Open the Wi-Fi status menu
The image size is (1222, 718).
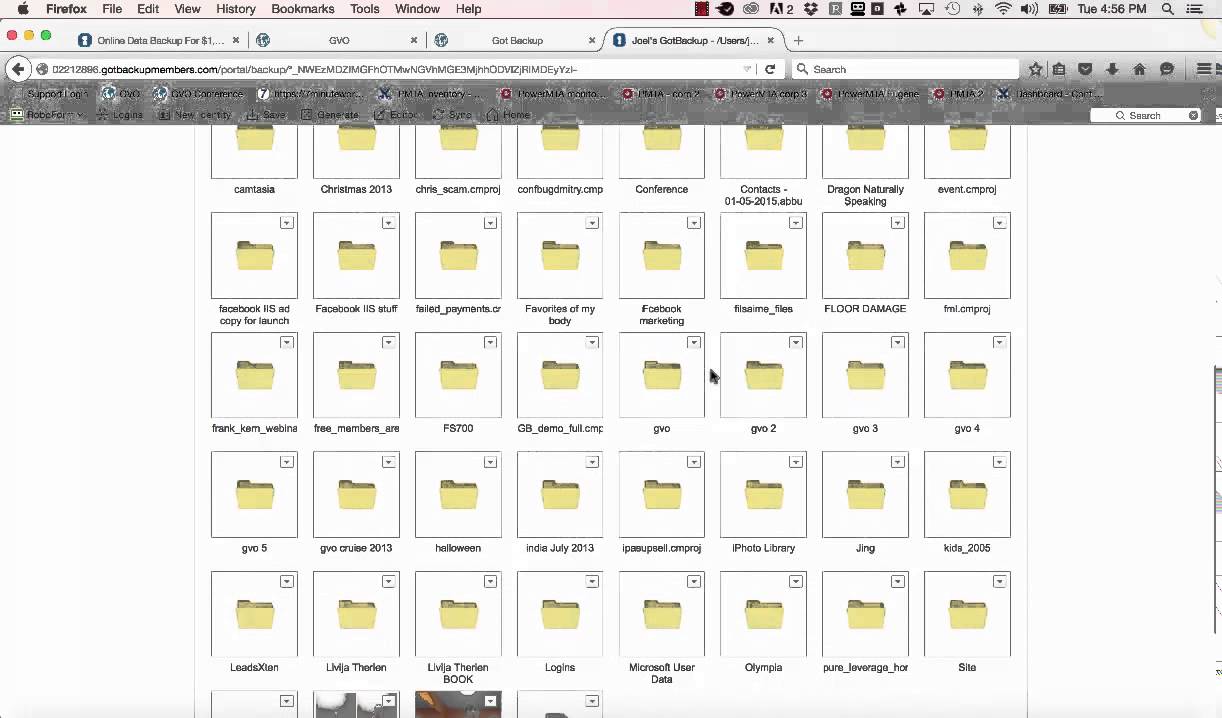tap(1003, 9)
